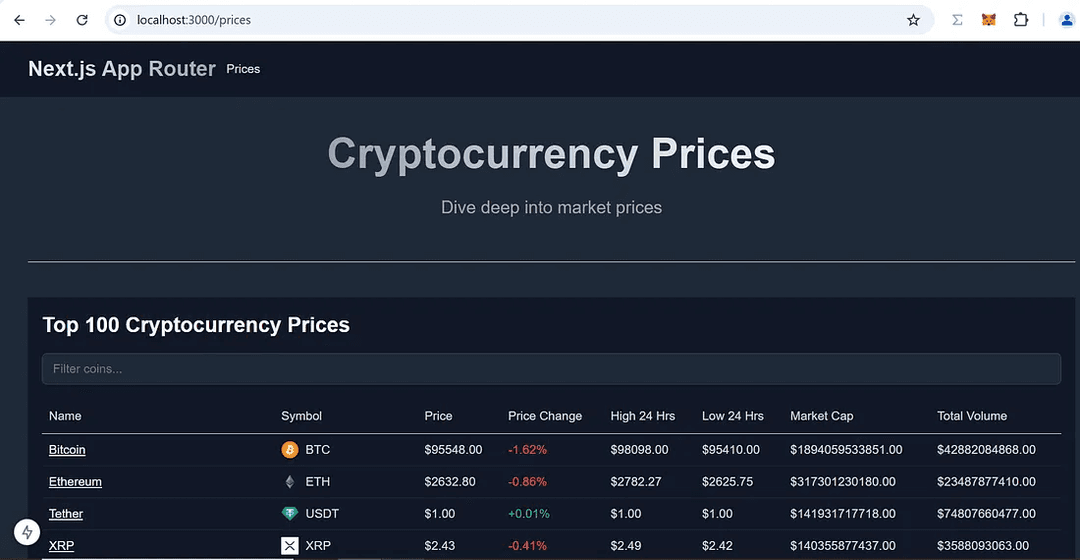Focus the Filter coins search field

click(551, 369)
